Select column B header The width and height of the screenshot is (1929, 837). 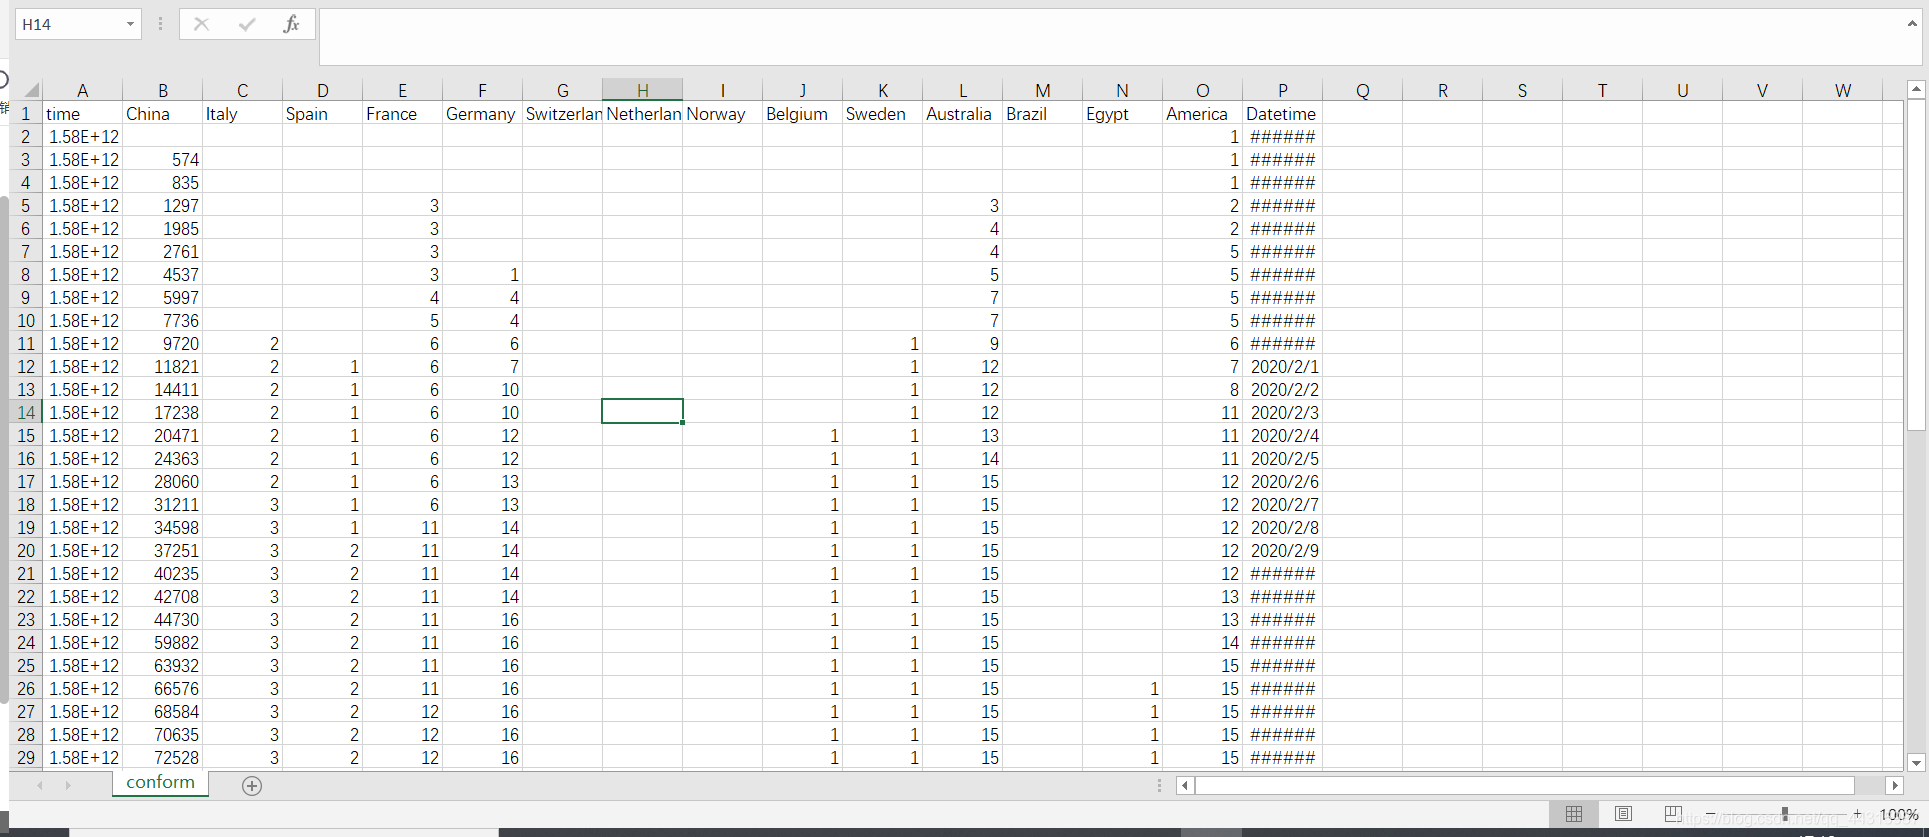pos(162,90)
